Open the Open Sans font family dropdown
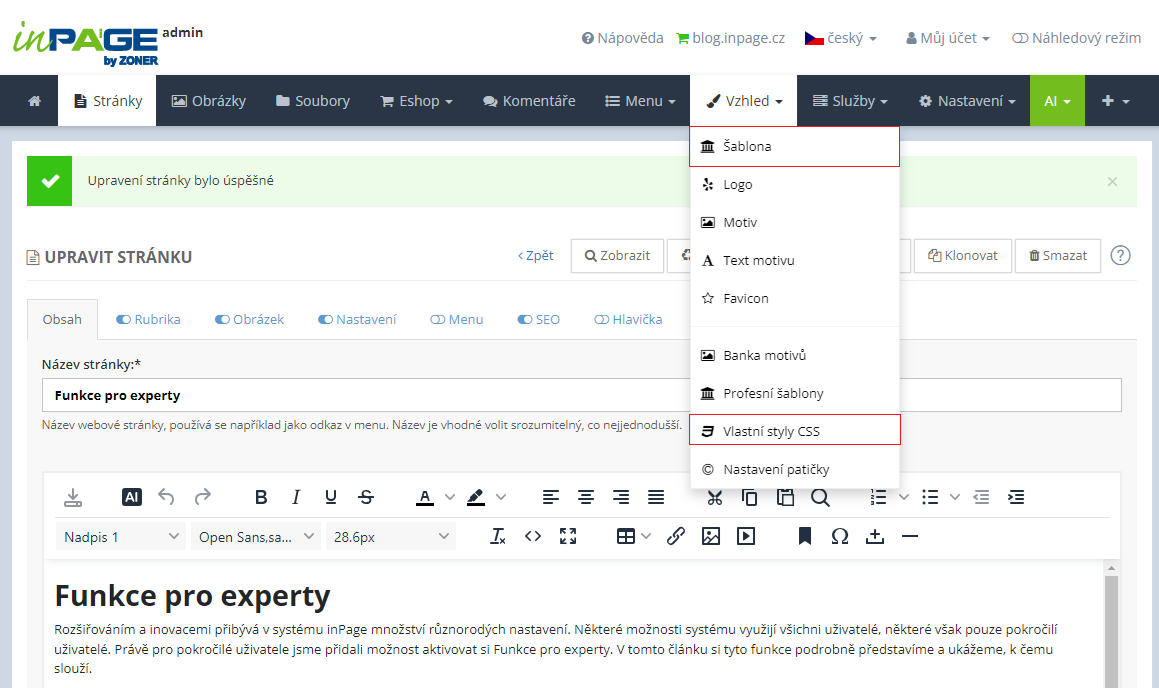1159x688 pixels. coord(256,537)
